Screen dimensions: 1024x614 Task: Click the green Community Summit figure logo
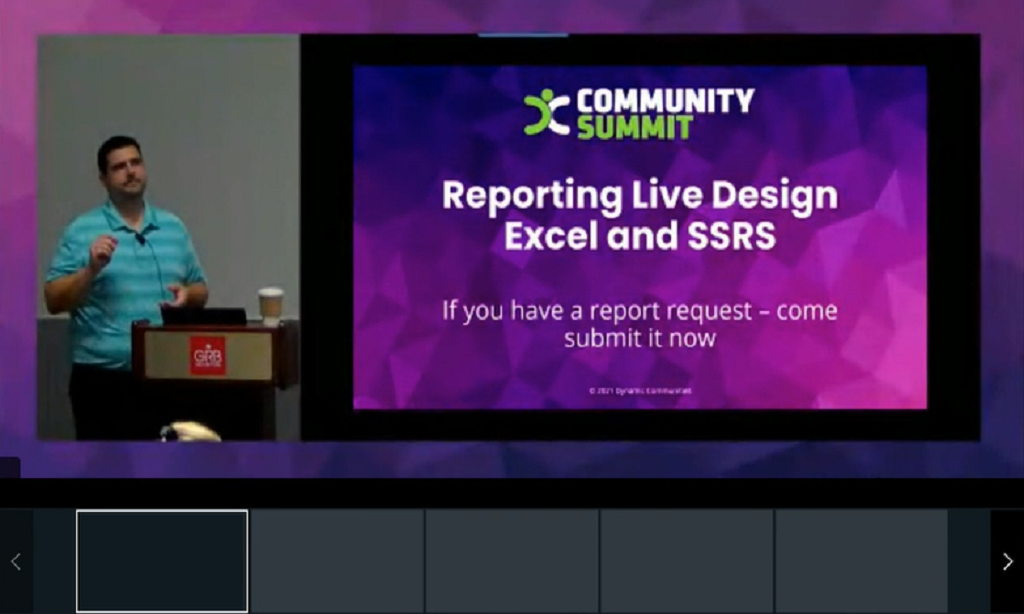click(x=547, y=113)
